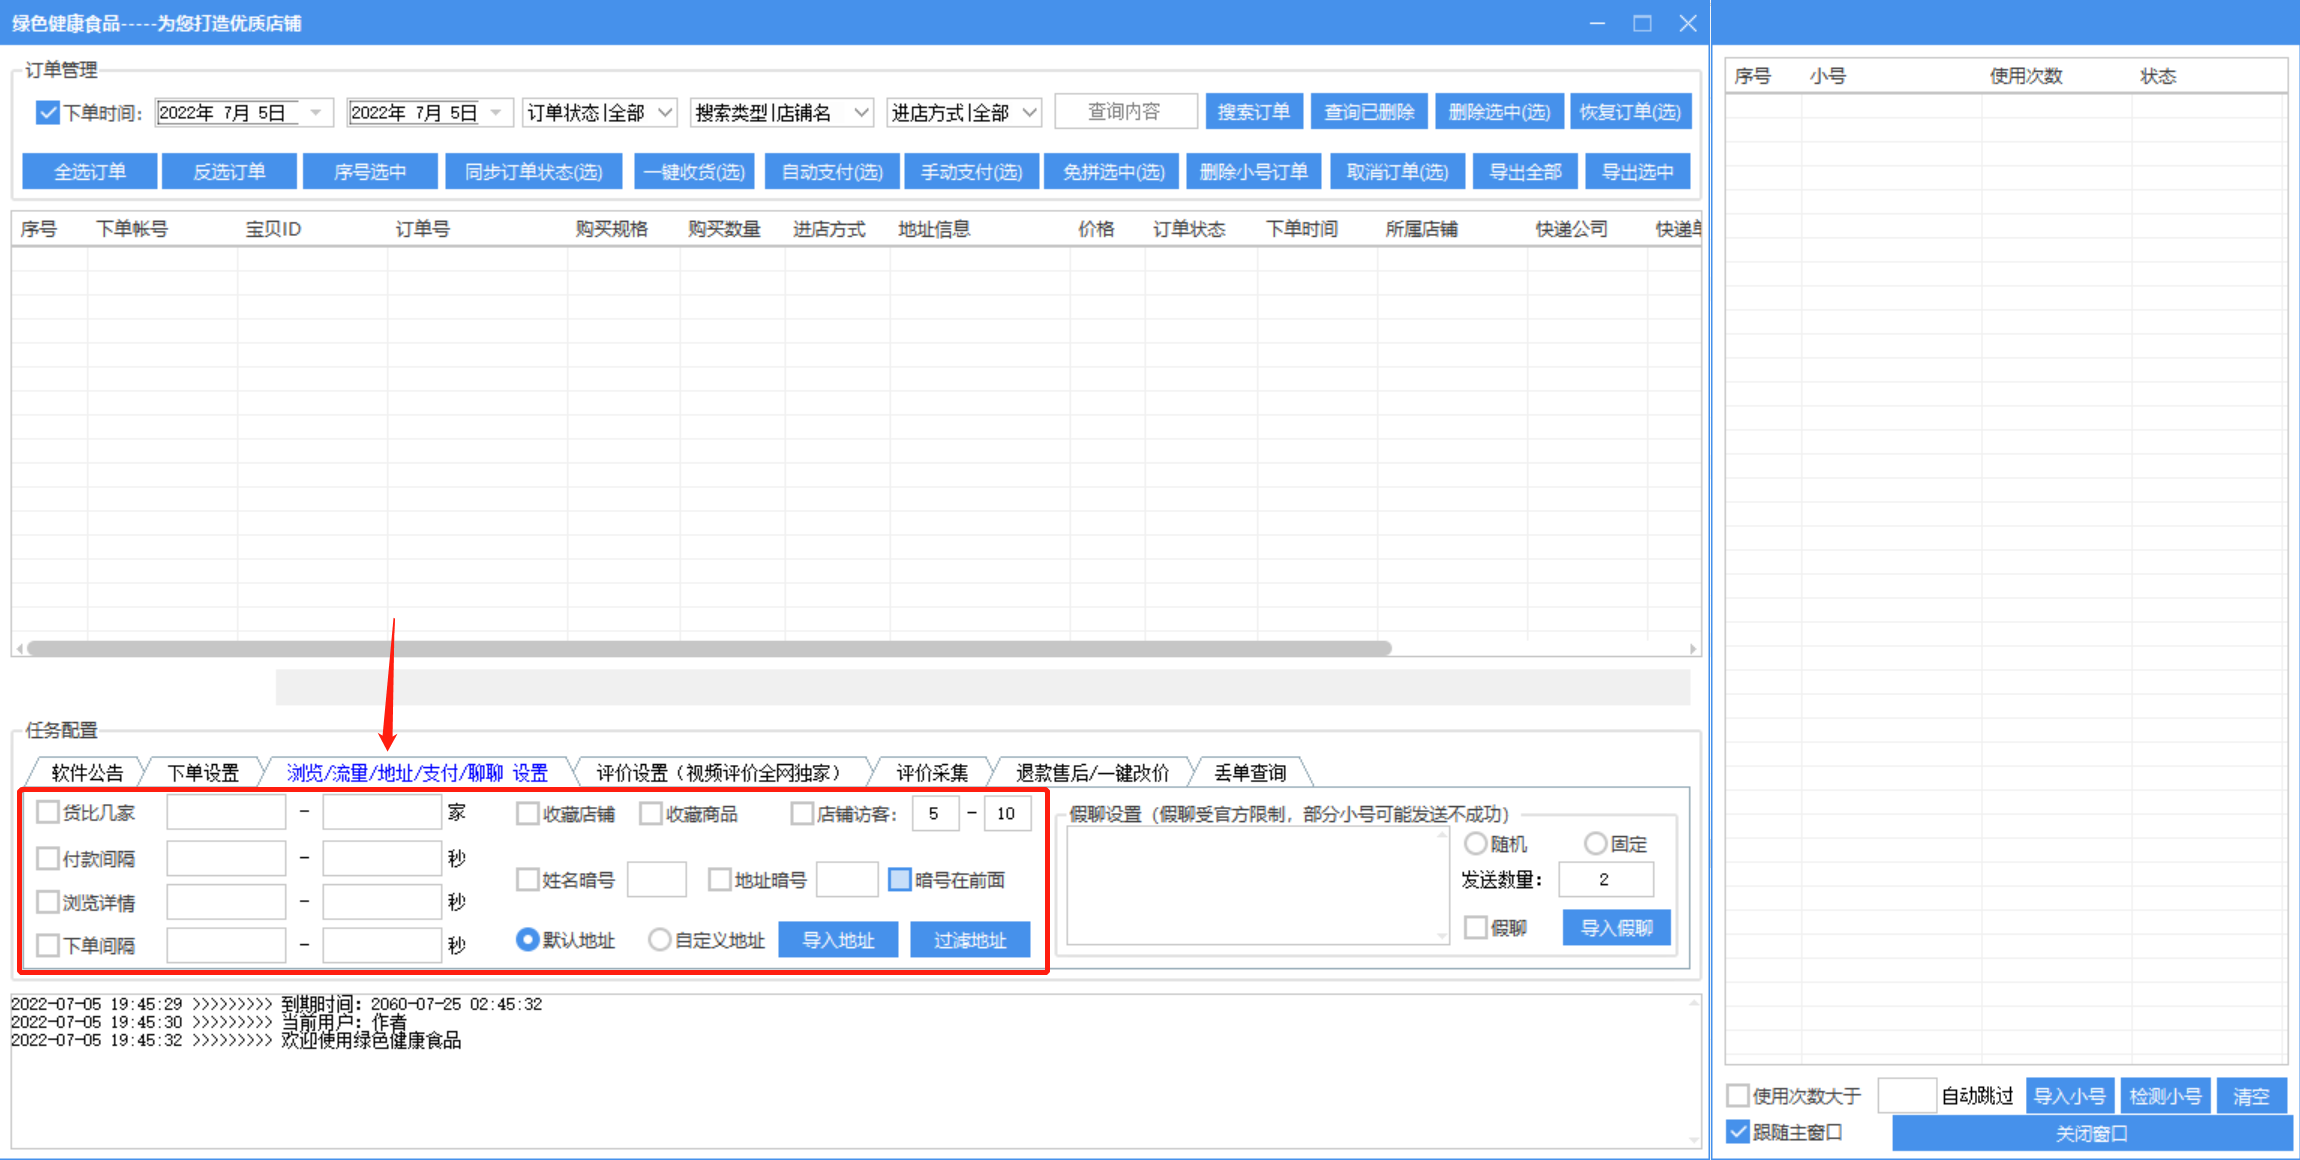Click the 导出选中 button

pyautogui.click(x=1637, y=172)
